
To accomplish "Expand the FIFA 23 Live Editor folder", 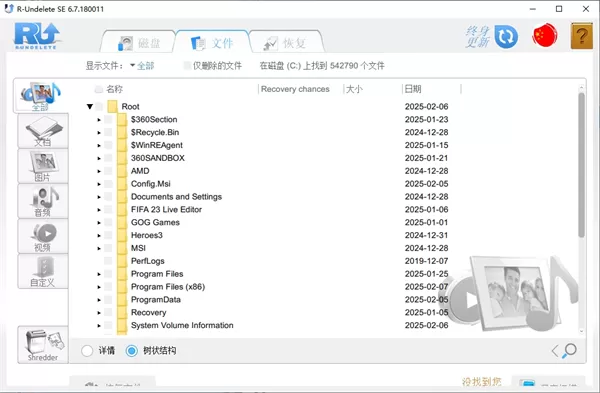I will tap(99, 210).
